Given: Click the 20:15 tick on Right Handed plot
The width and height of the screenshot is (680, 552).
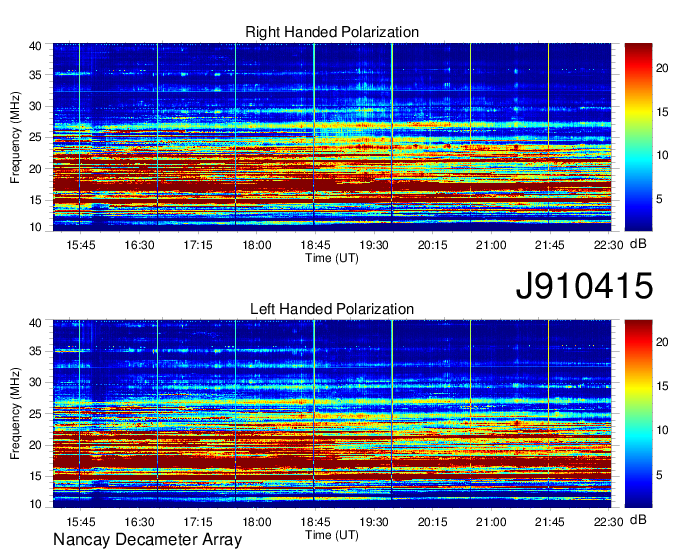Looking at the screenshot, I should click(x=432, y=245).
